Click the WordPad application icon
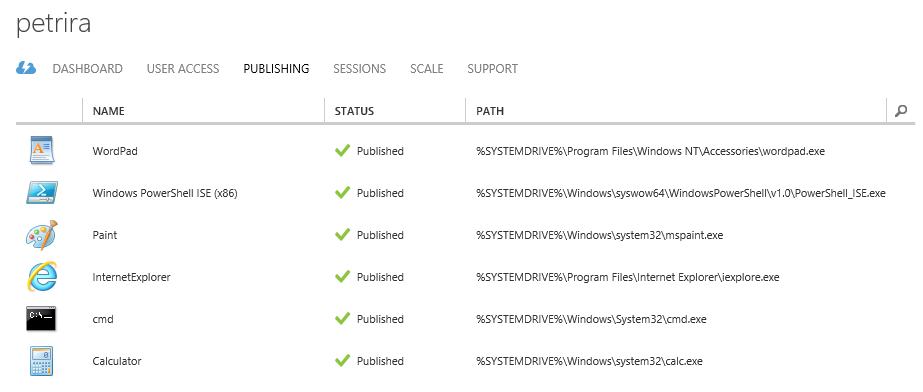 (42, 150)
